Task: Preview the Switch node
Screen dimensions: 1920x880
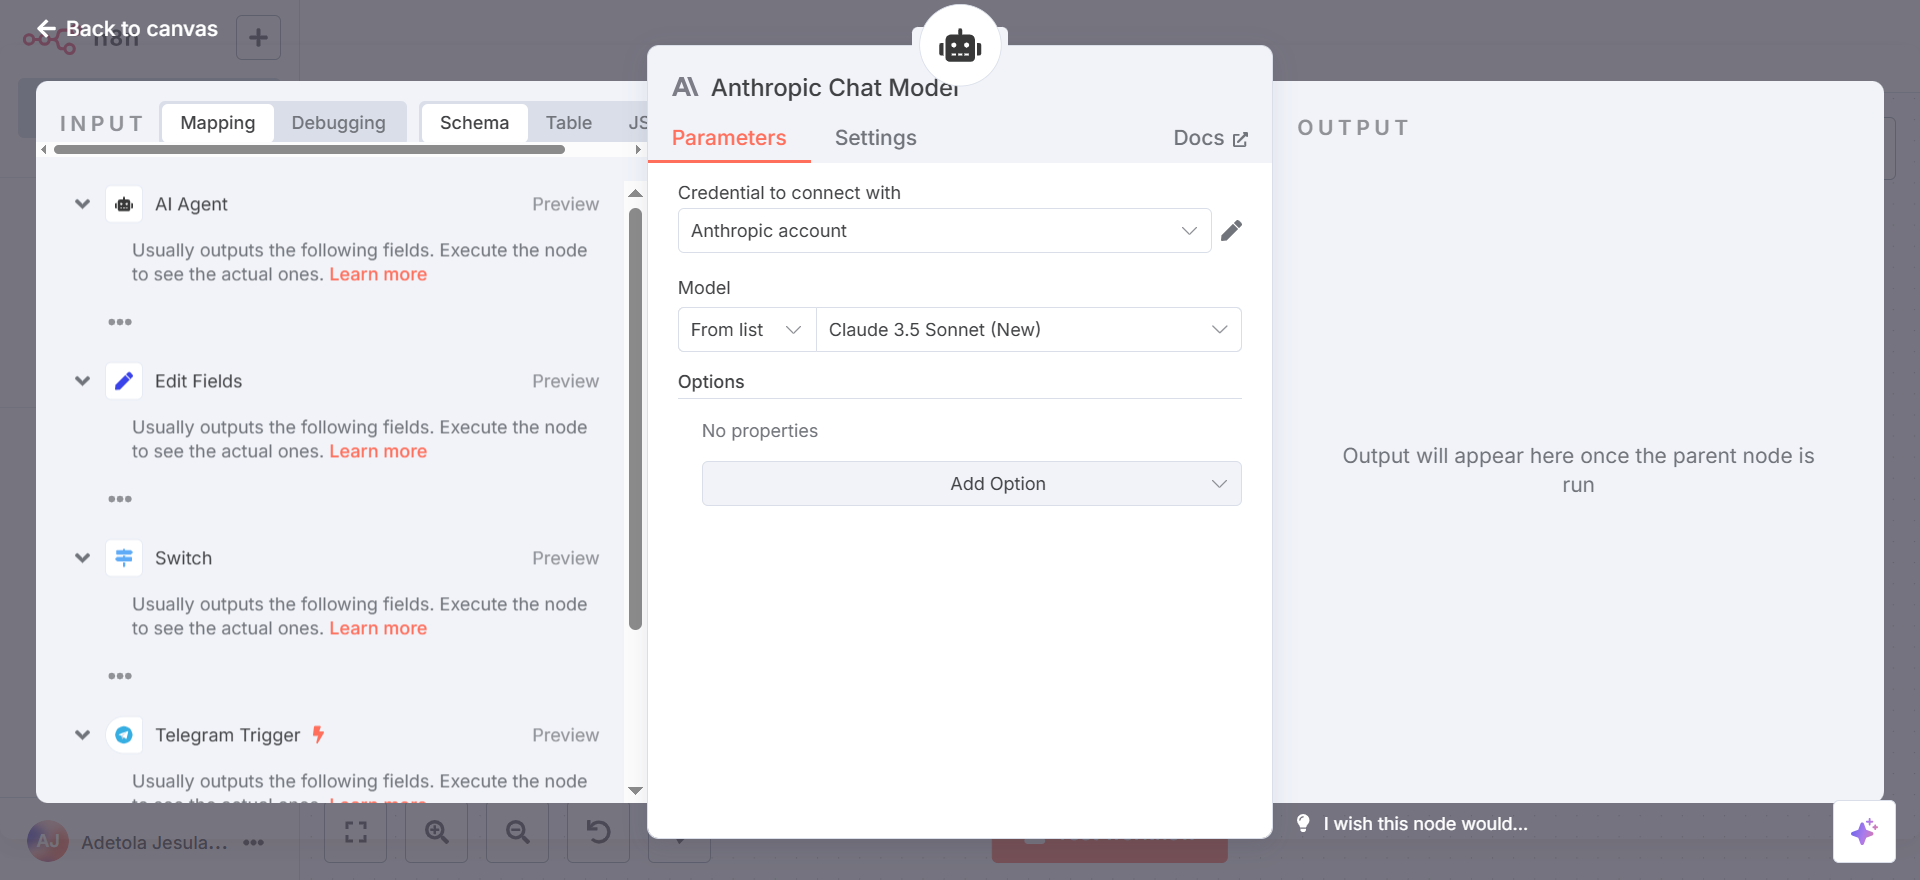Action: (x=565, y=558)
